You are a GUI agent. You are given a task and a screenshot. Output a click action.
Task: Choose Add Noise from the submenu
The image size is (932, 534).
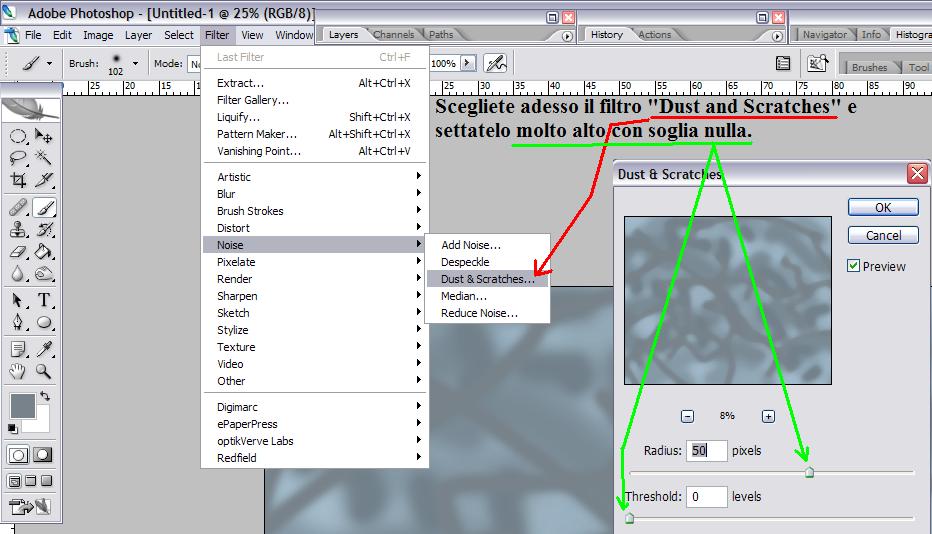click(487, 245)
